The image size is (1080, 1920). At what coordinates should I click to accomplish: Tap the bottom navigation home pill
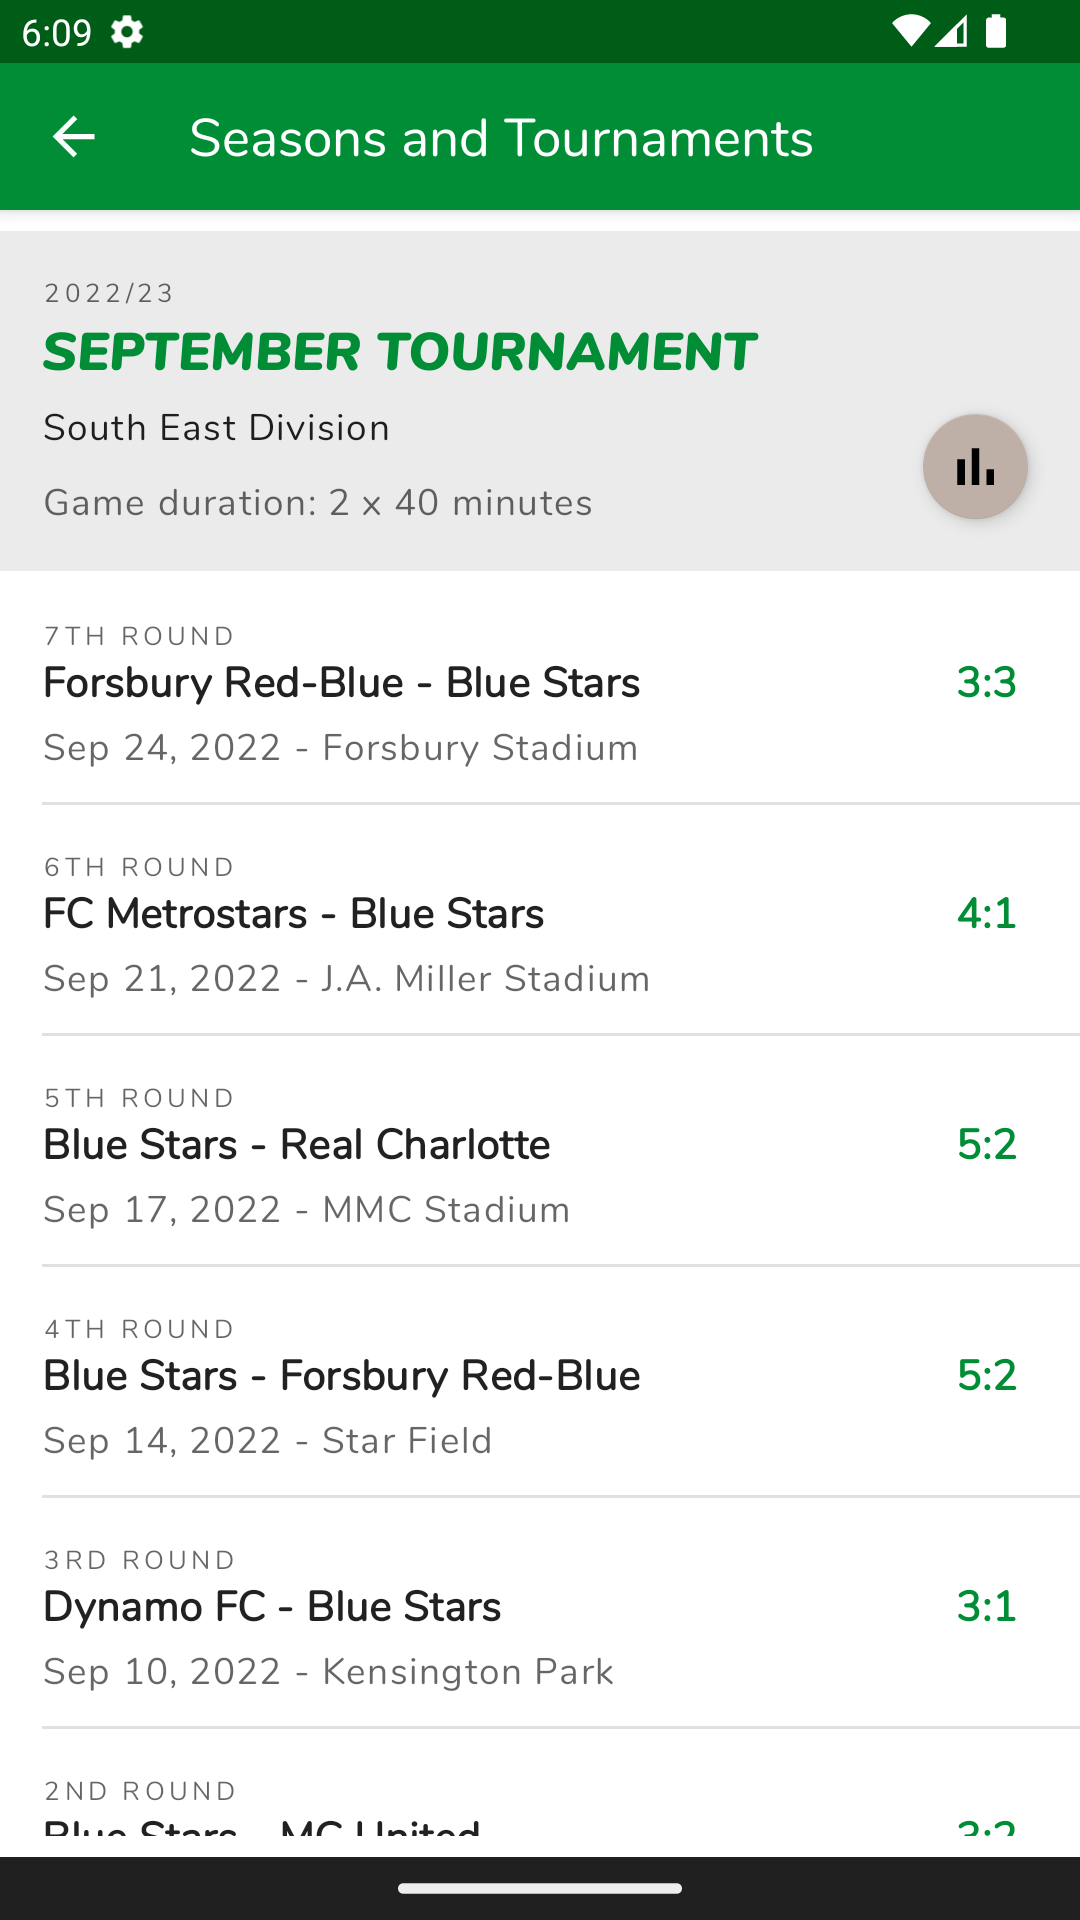540,1888
